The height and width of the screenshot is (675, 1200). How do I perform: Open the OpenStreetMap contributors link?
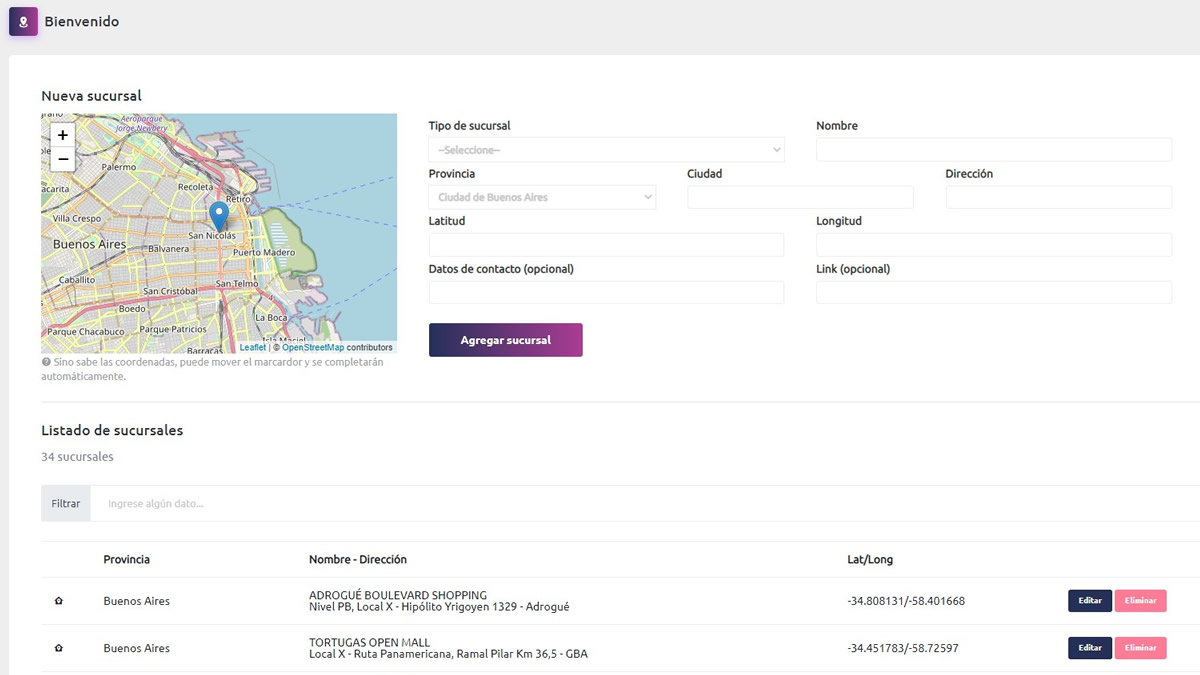312,348
